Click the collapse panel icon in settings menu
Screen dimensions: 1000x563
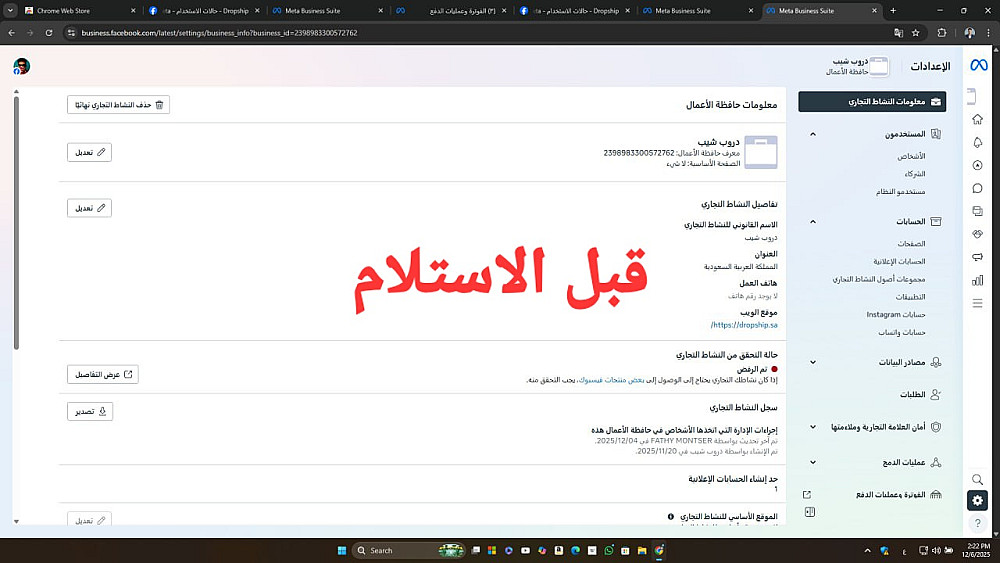click(809, 512)
